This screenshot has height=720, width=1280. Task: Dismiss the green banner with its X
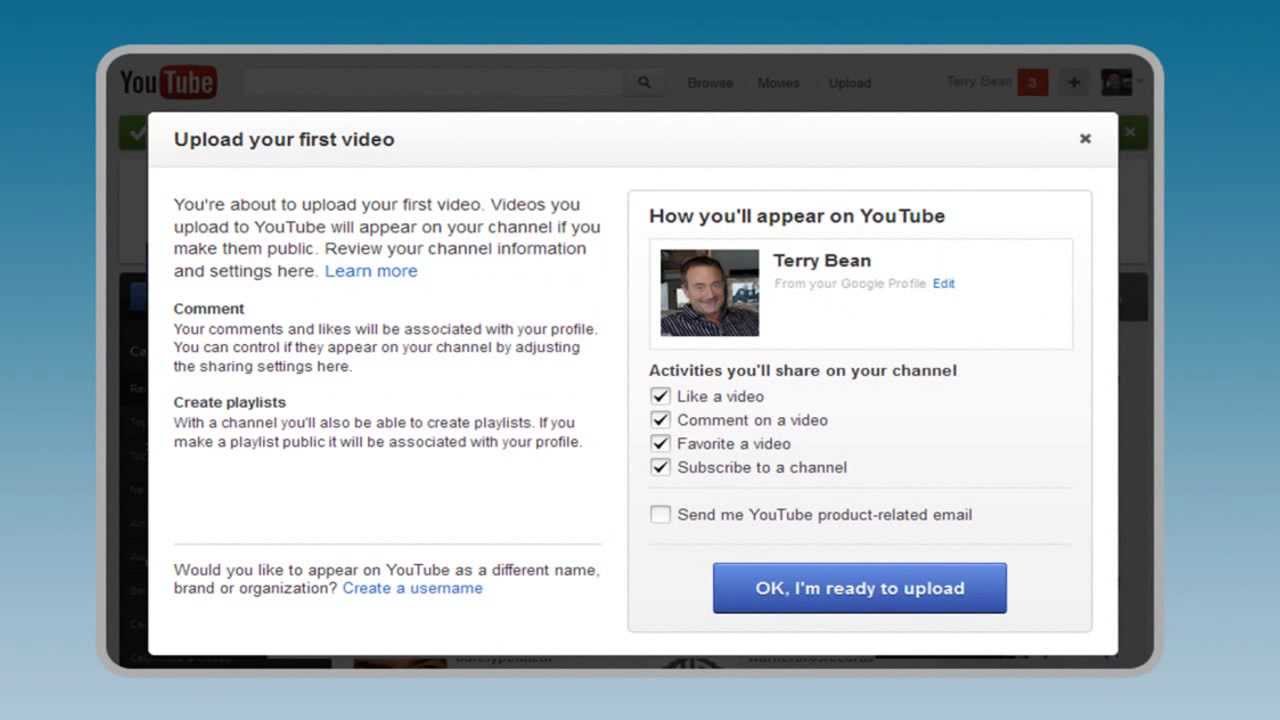pyautogui.click(x=1130, y=132)
